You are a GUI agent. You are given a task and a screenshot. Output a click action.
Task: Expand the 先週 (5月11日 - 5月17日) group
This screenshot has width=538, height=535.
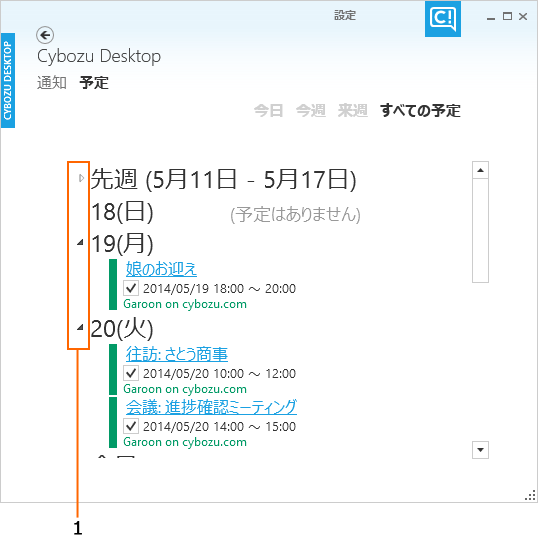81,178
